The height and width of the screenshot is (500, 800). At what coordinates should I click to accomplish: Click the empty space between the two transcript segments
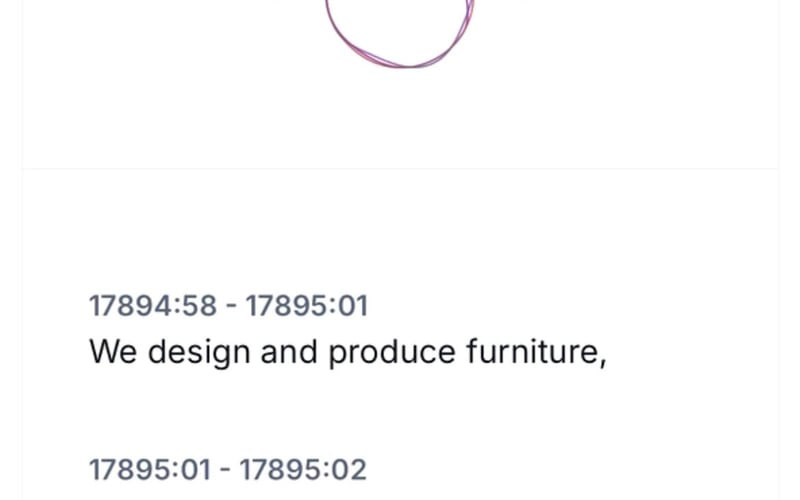[400, 413]
